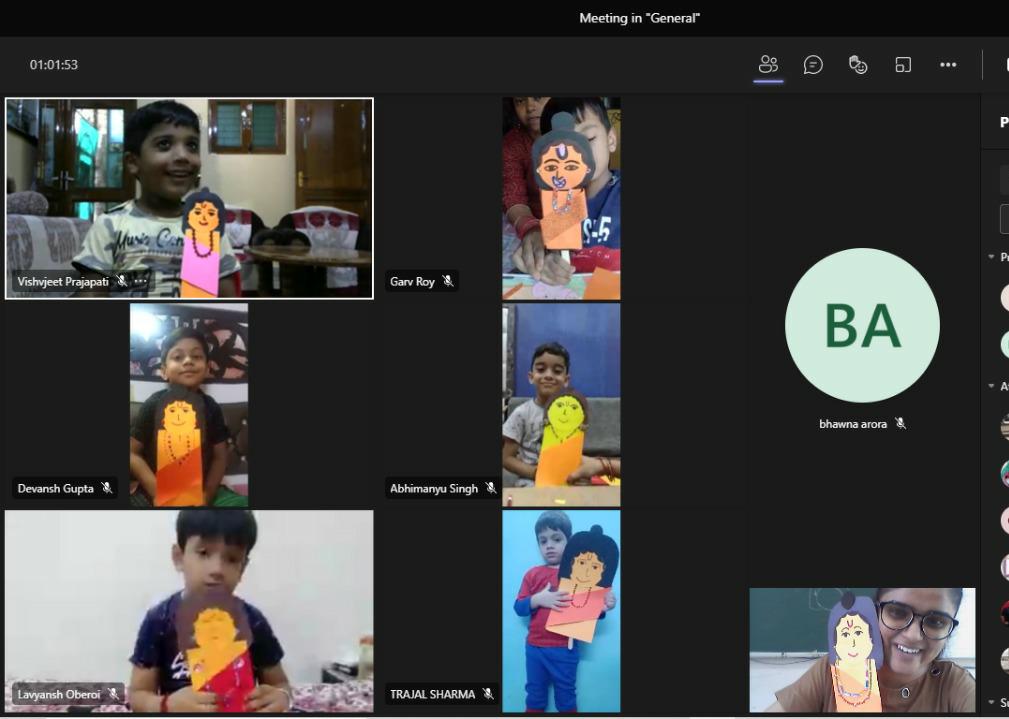
Task: Select Lavyansh Oberoi's video tile
Action: (189, 611)
